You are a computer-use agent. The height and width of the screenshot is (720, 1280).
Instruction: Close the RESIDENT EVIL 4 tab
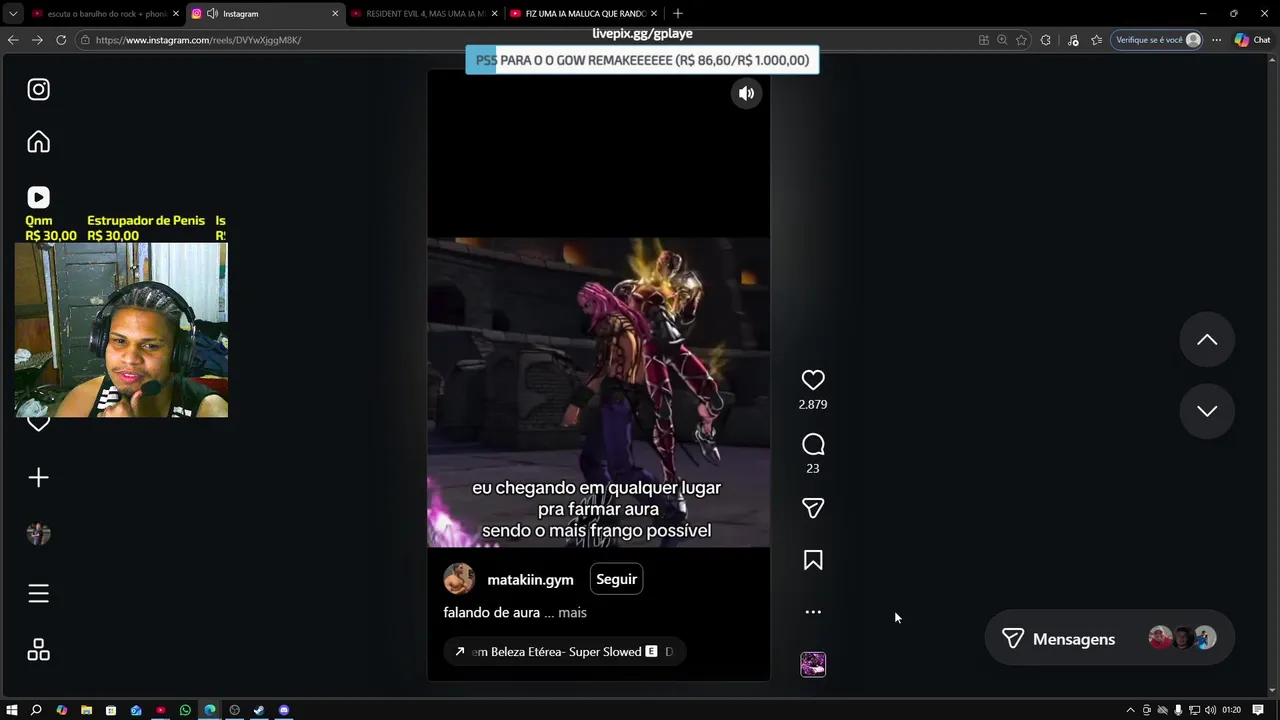pyautogui.click(x=494, y=14)
